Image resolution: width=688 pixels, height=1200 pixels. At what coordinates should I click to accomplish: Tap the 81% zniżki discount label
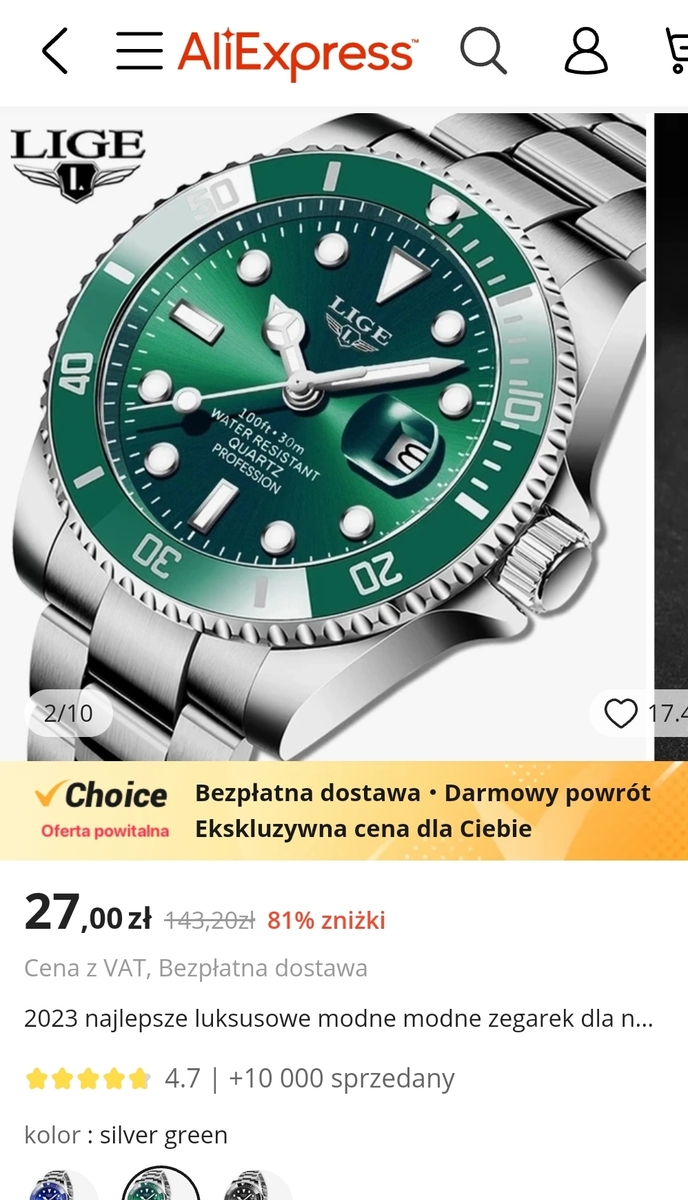click(x=326, y=920)
